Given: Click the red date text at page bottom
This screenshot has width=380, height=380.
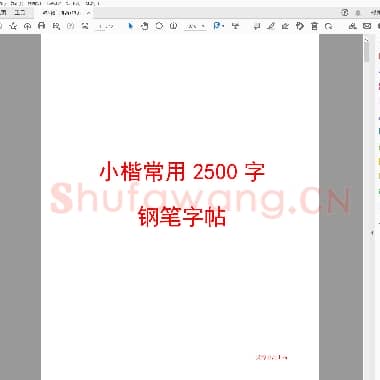Looking at the screenshot, I should click(272, 357).
